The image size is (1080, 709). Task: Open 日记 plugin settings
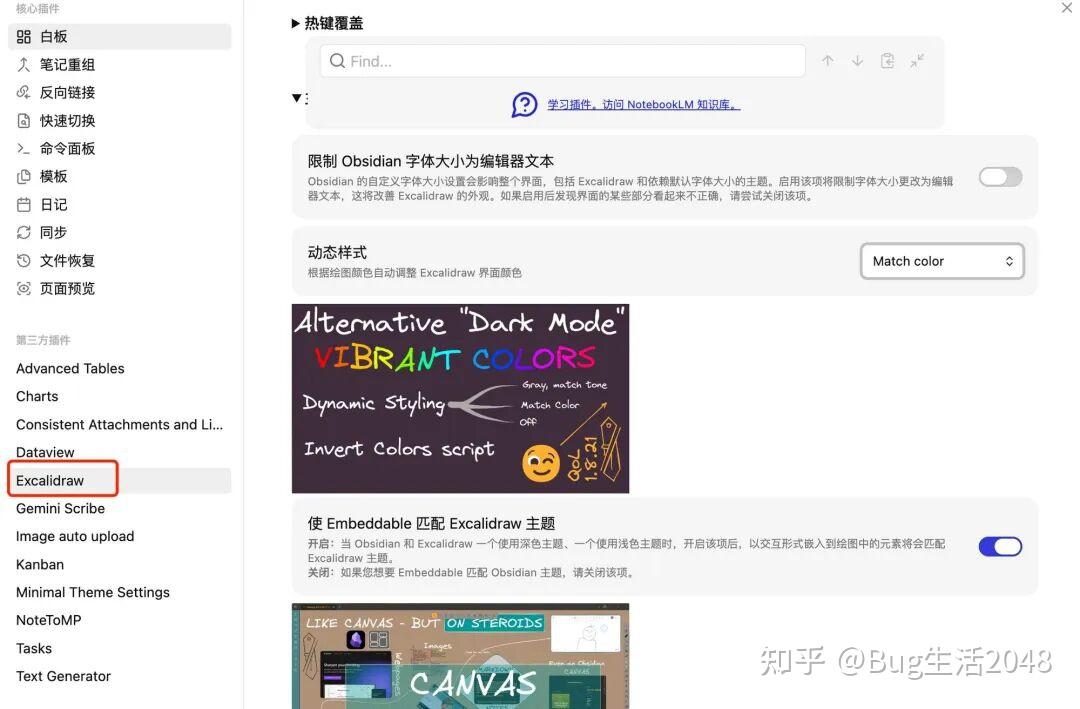[x=120, y=205]
